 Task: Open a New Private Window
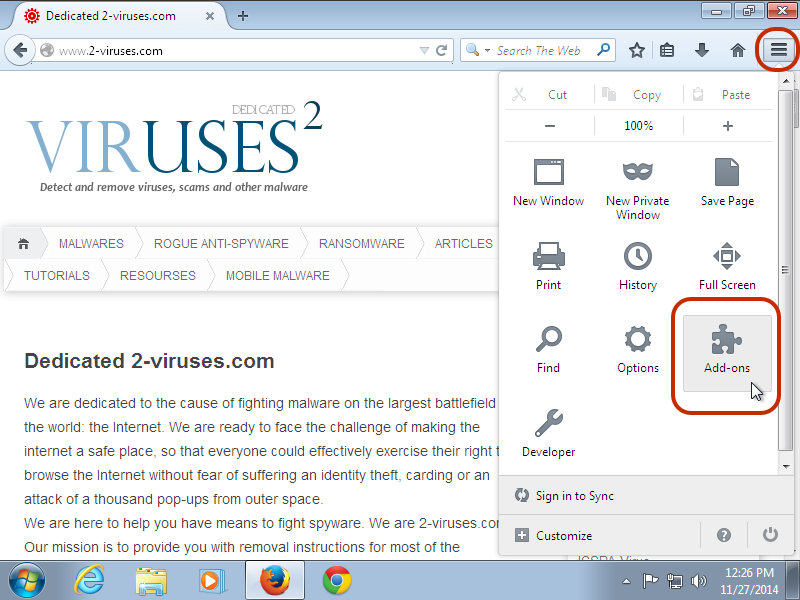click(x=638, y=190)
